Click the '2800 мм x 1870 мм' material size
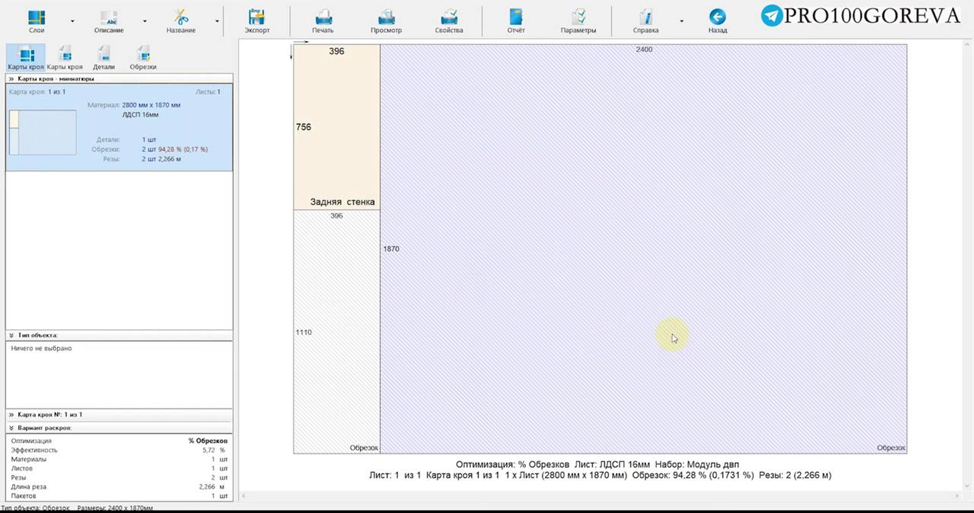 pos(151,105)
